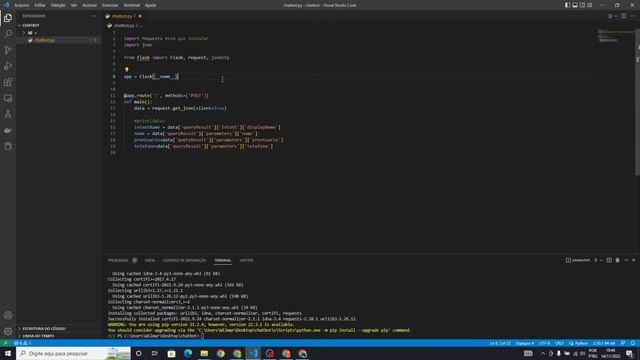Open the Ajuda menu
The width and height of the screenshot is (640, 360).
(151, 5)
